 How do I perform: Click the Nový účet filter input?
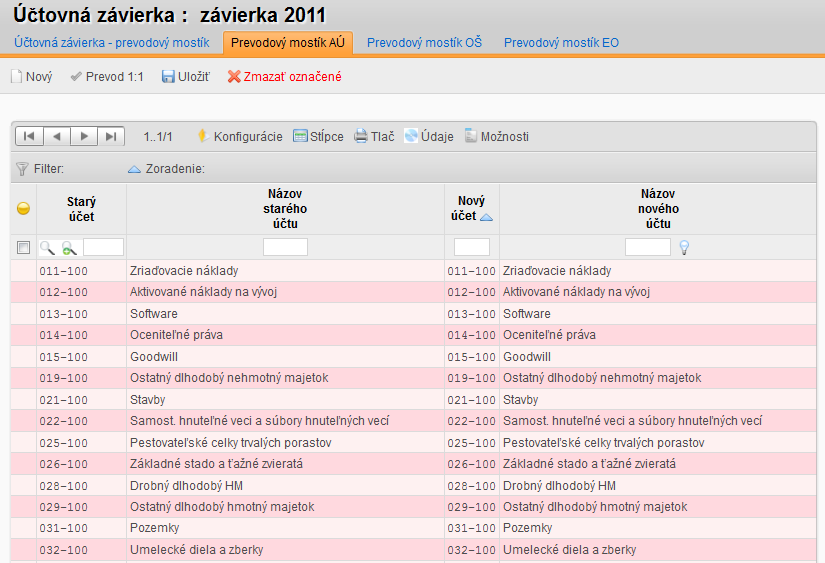[x=472, y=247]
